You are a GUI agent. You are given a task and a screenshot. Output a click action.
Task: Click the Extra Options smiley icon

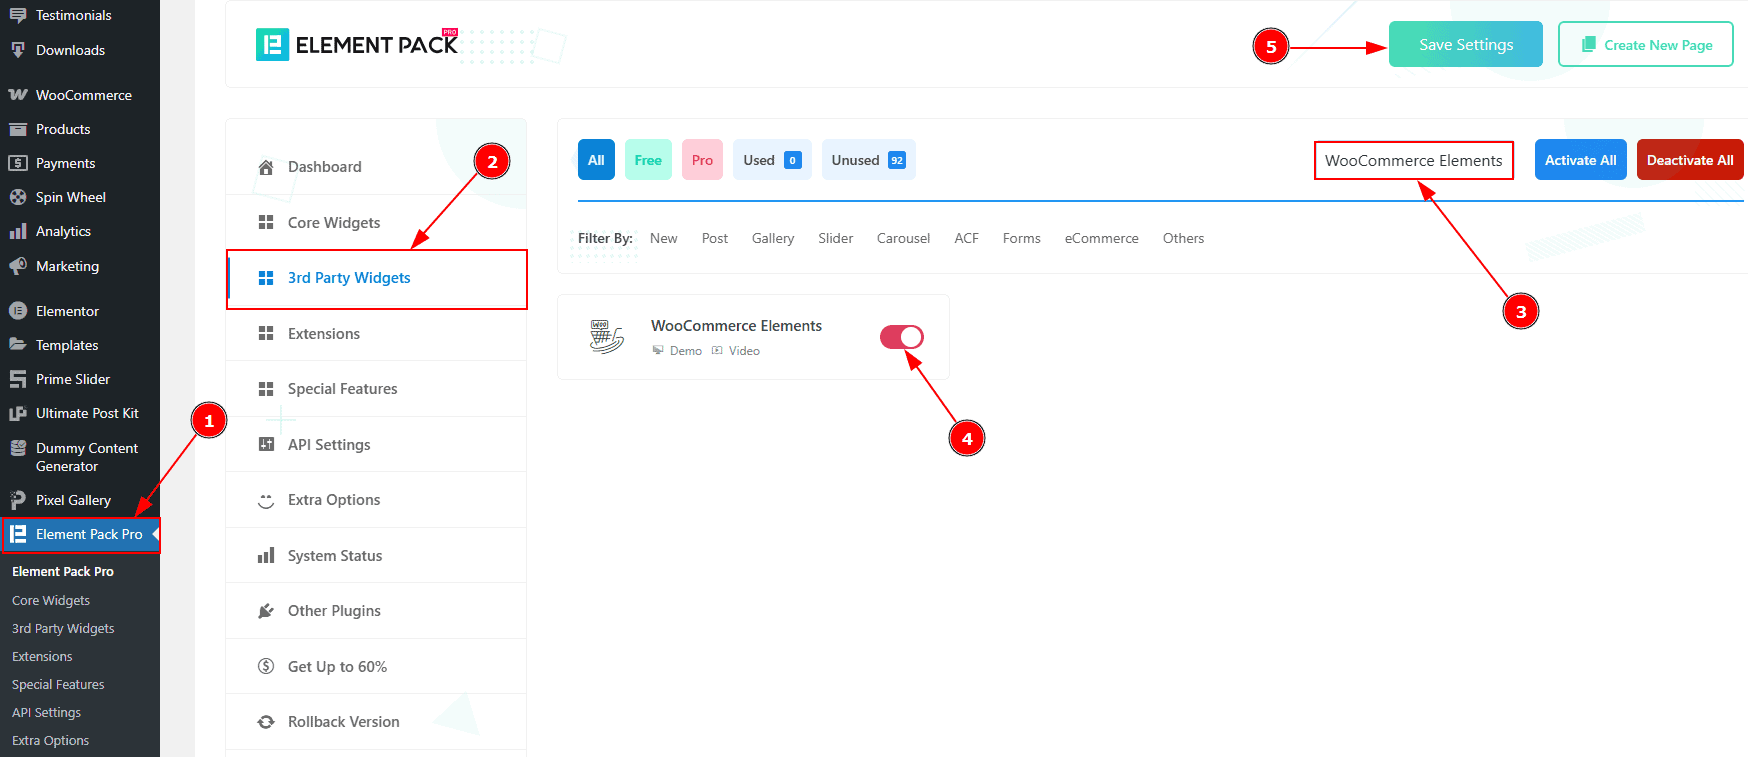click(x=266, y=500)
